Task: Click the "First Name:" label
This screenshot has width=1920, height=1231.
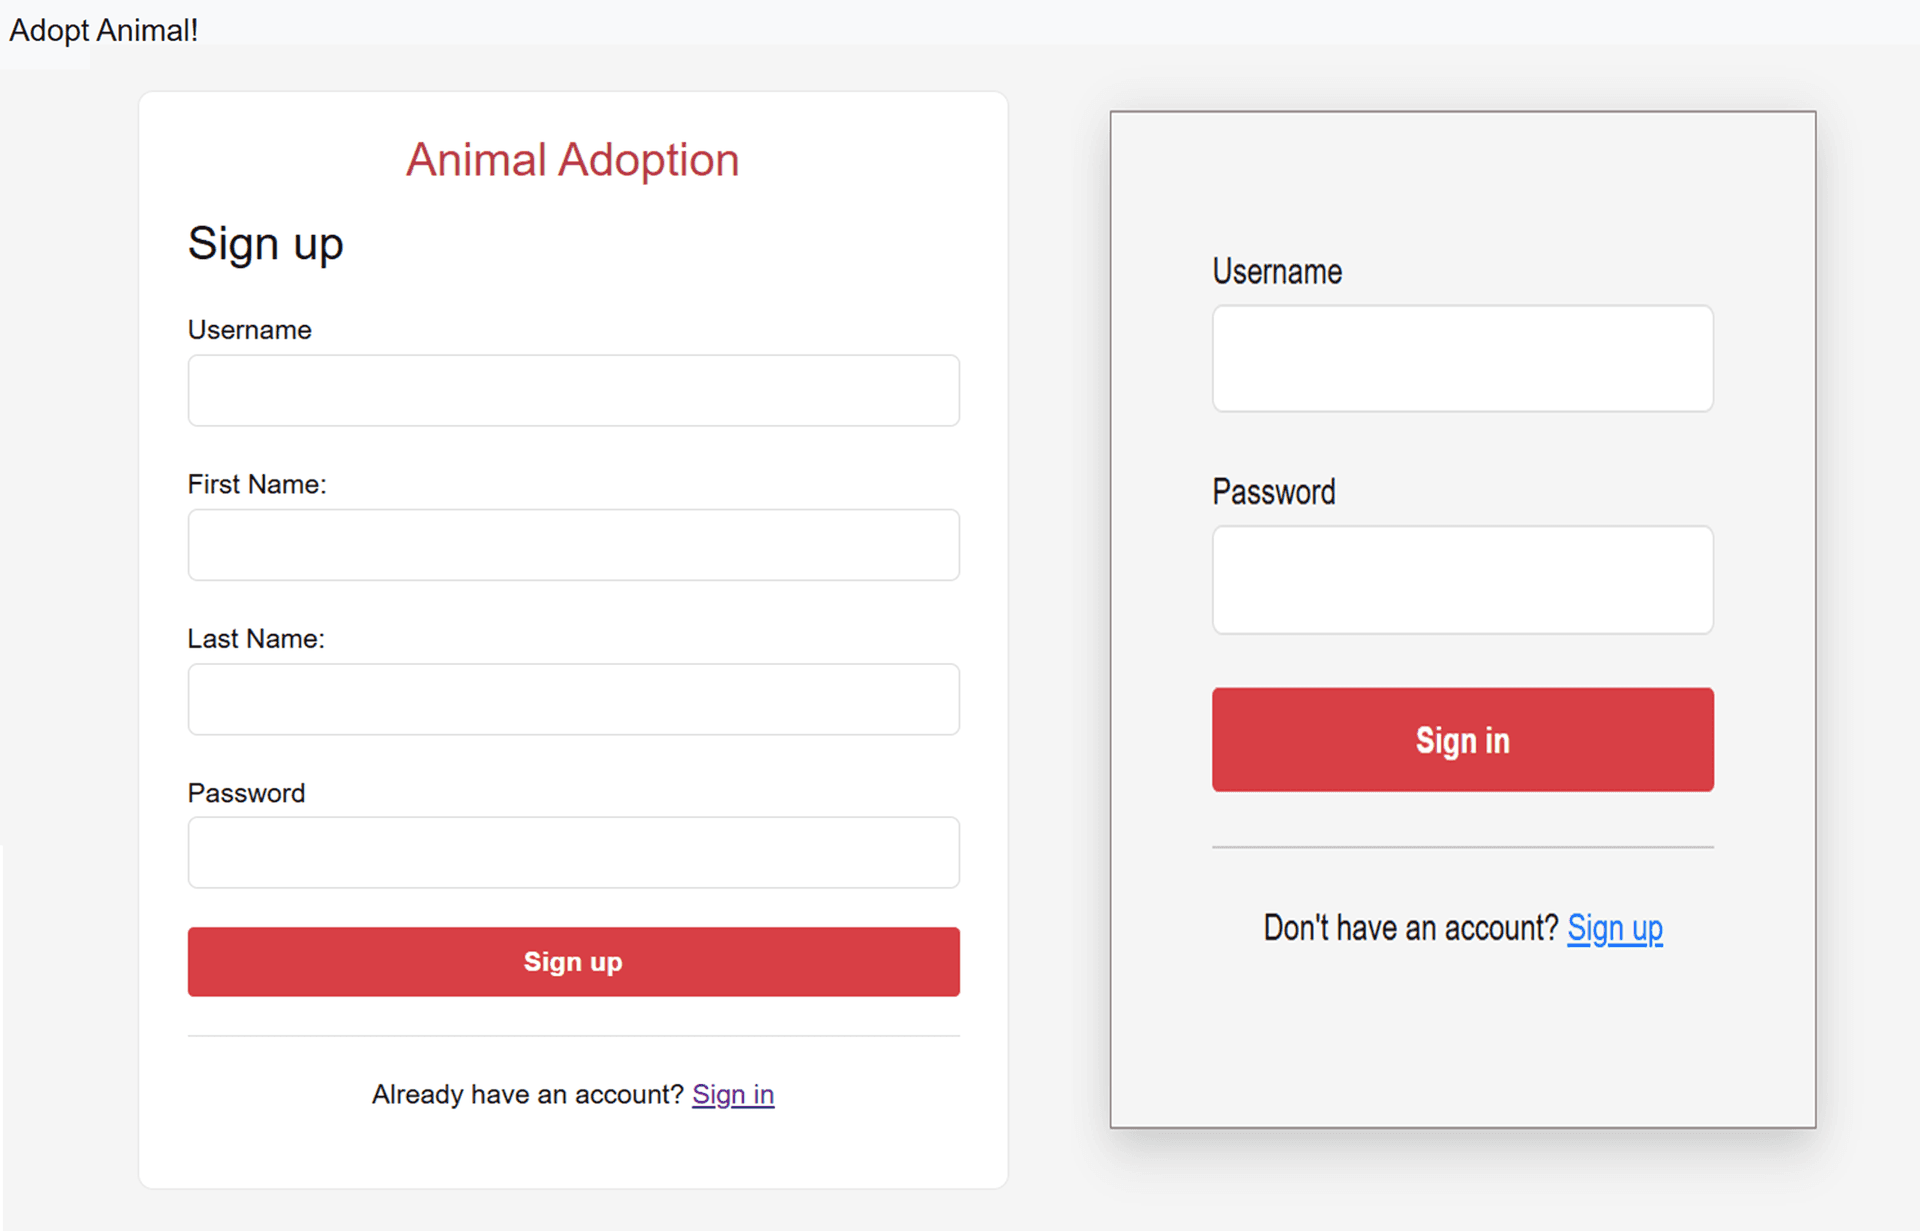Action: (x=257, y=485)
